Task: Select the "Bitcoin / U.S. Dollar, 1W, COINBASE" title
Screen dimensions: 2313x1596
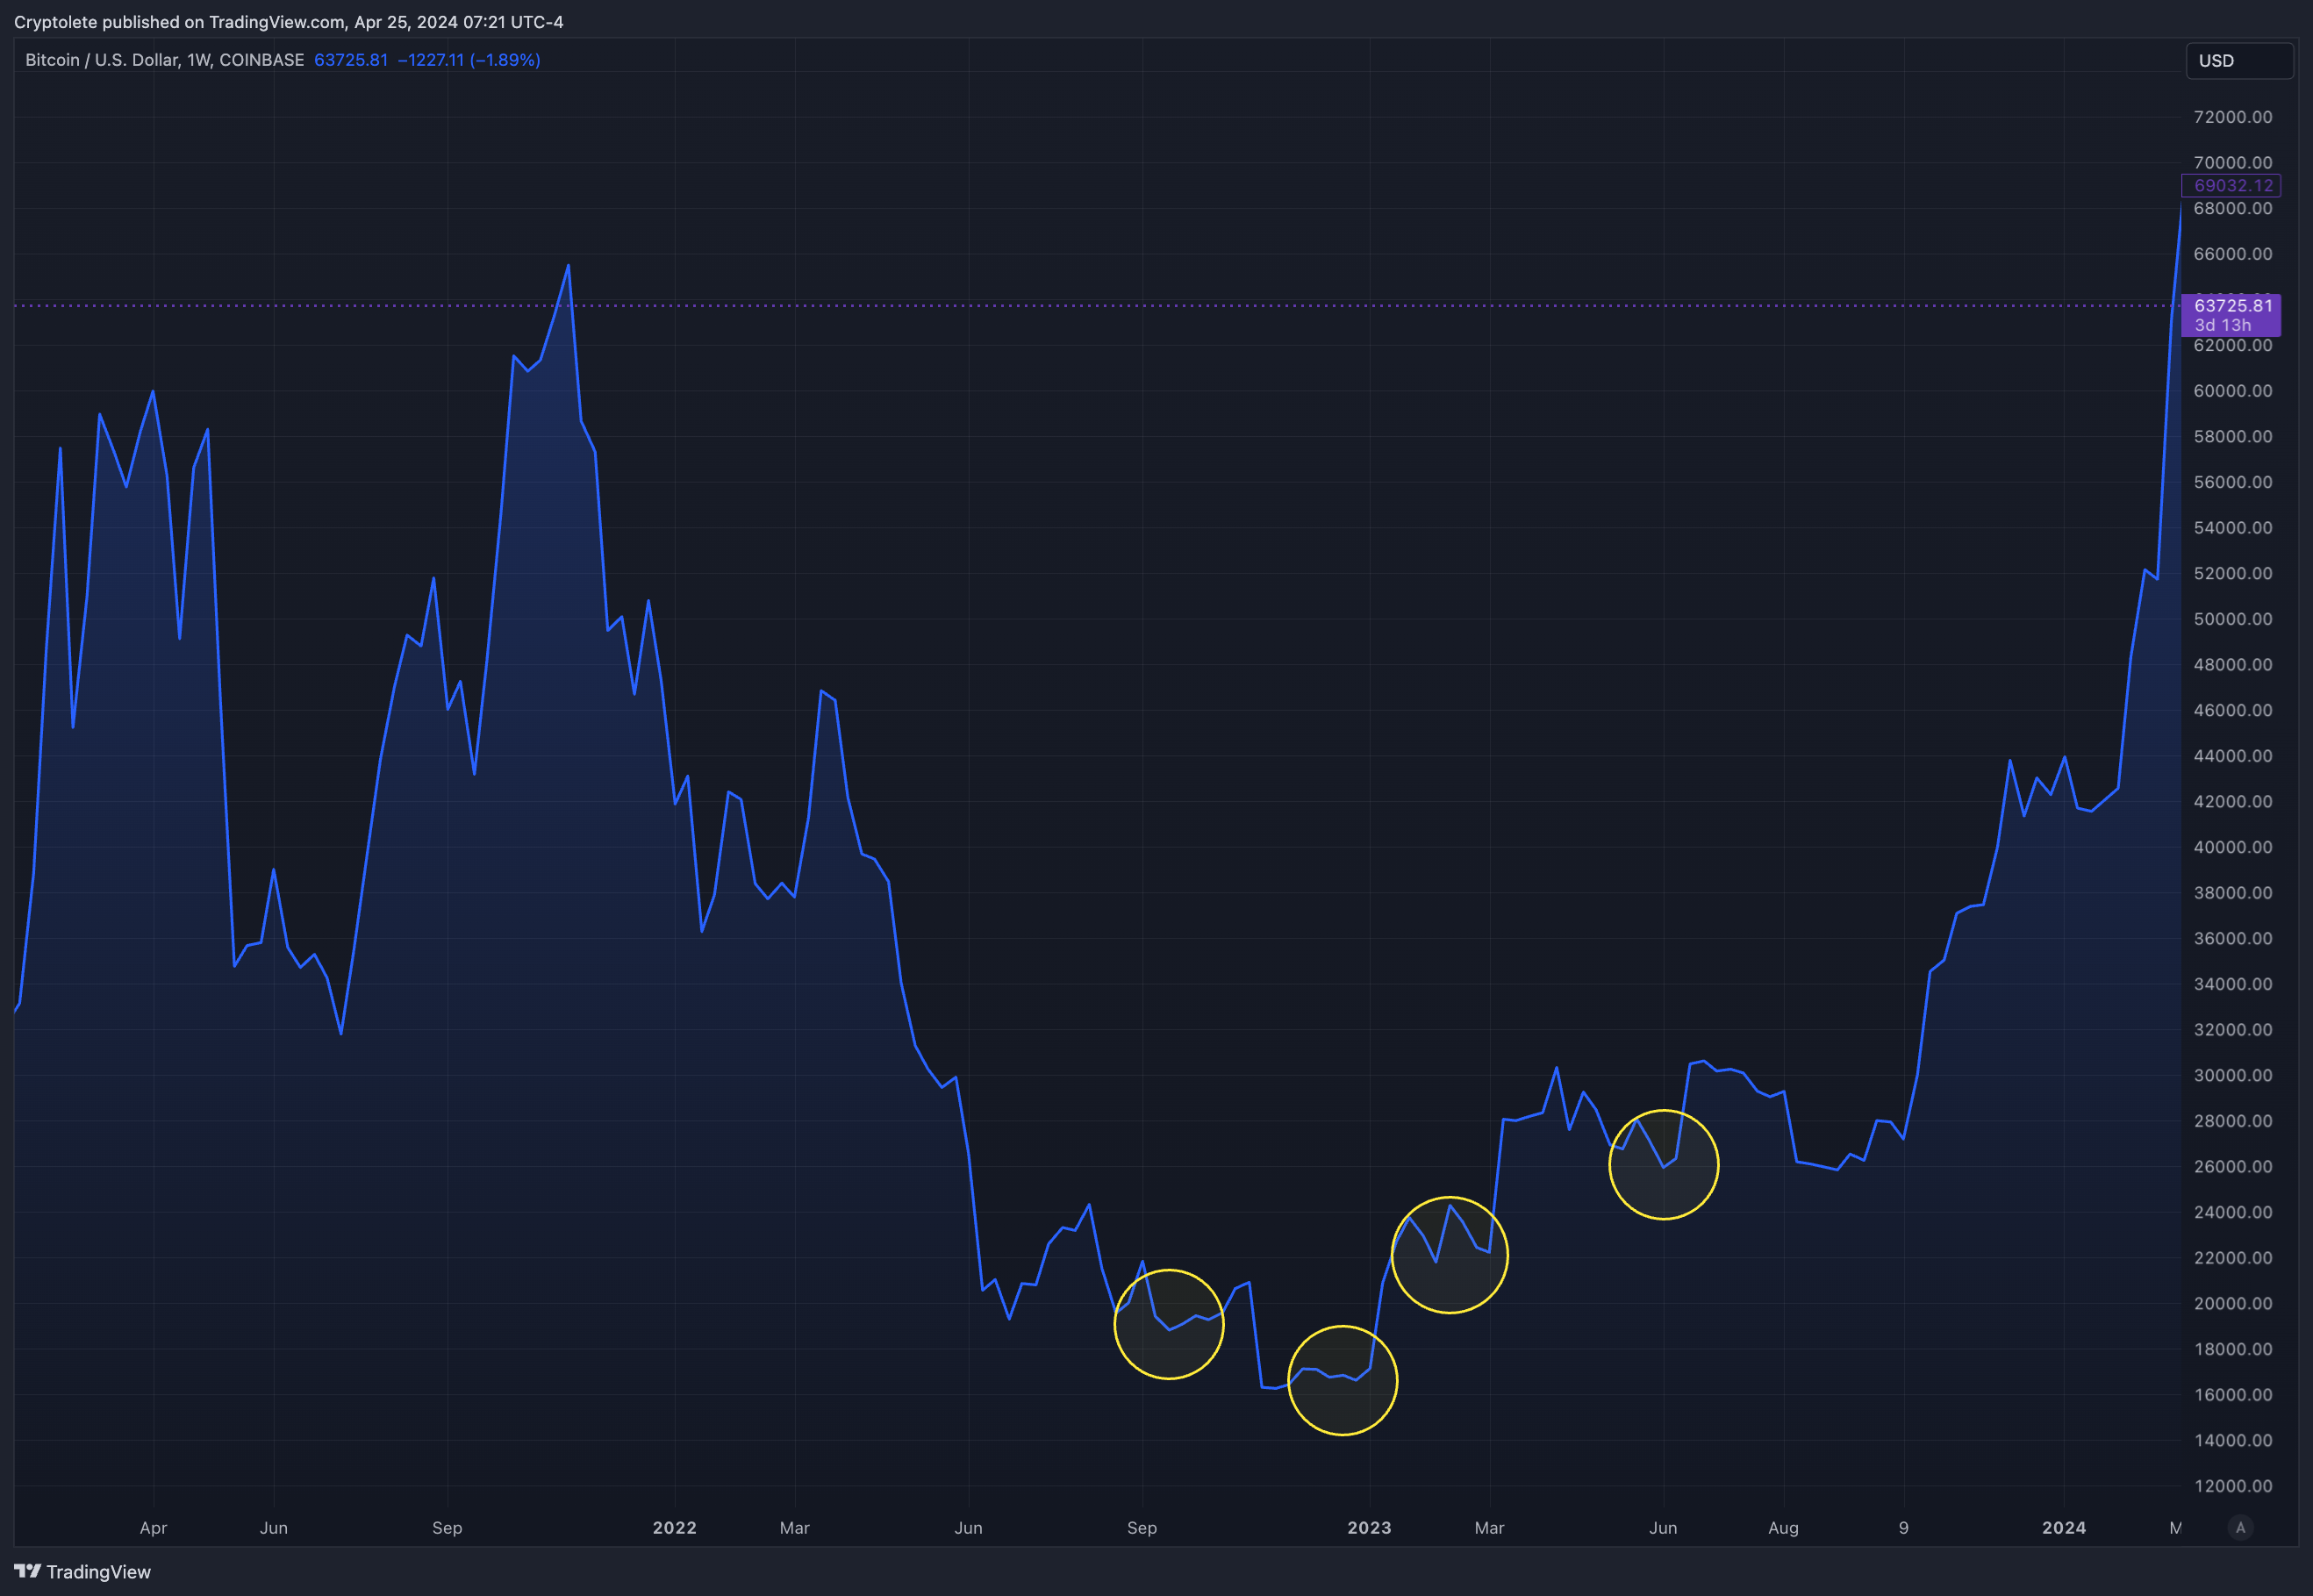Action: tap(165, 60)
